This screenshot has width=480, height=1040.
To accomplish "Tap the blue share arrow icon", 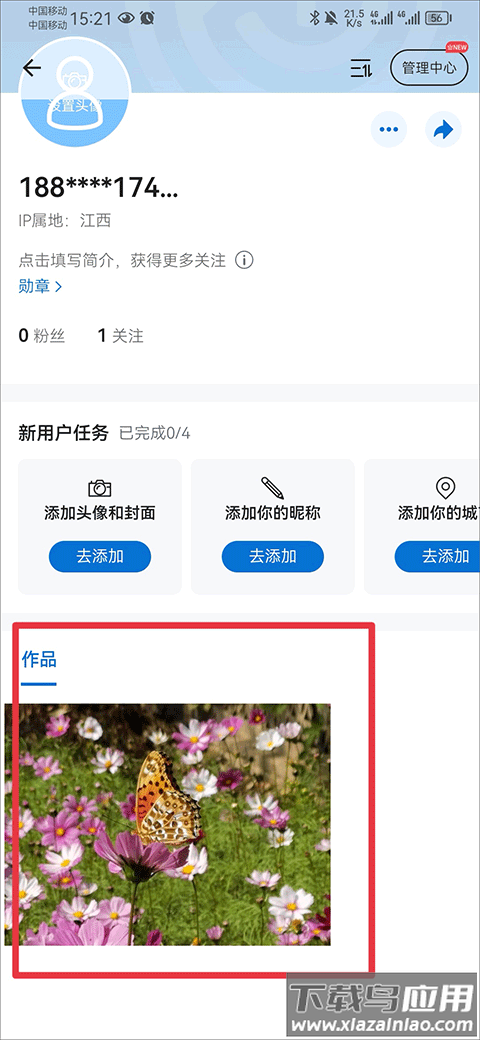I will [x=443, y=129].
